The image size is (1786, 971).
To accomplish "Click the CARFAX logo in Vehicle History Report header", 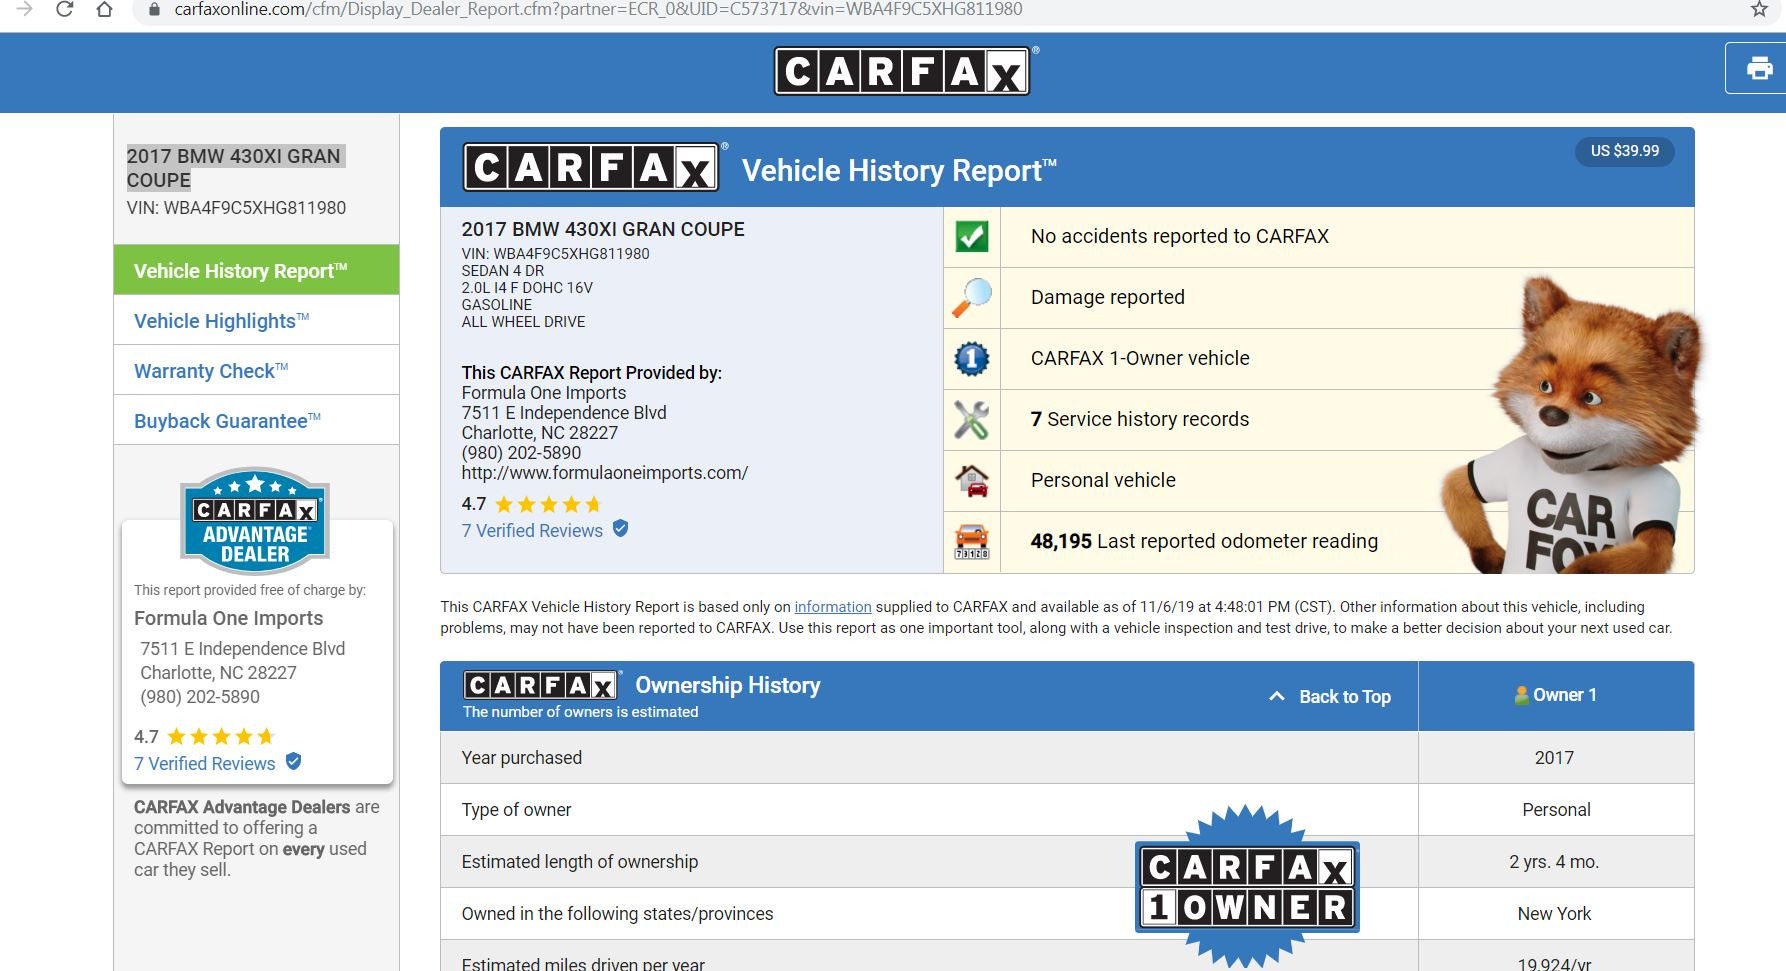I will click(x=591, y=167).
